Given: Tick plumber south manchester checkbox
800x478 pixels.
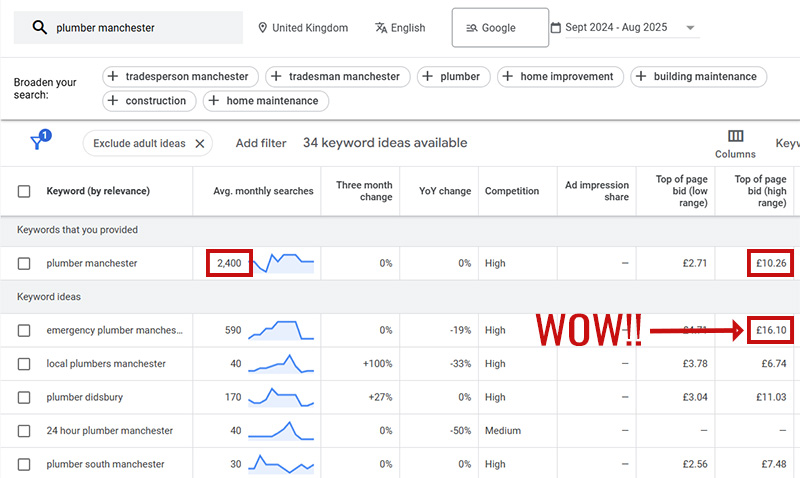Looking at the screenshot, I should tap(24, 465).
